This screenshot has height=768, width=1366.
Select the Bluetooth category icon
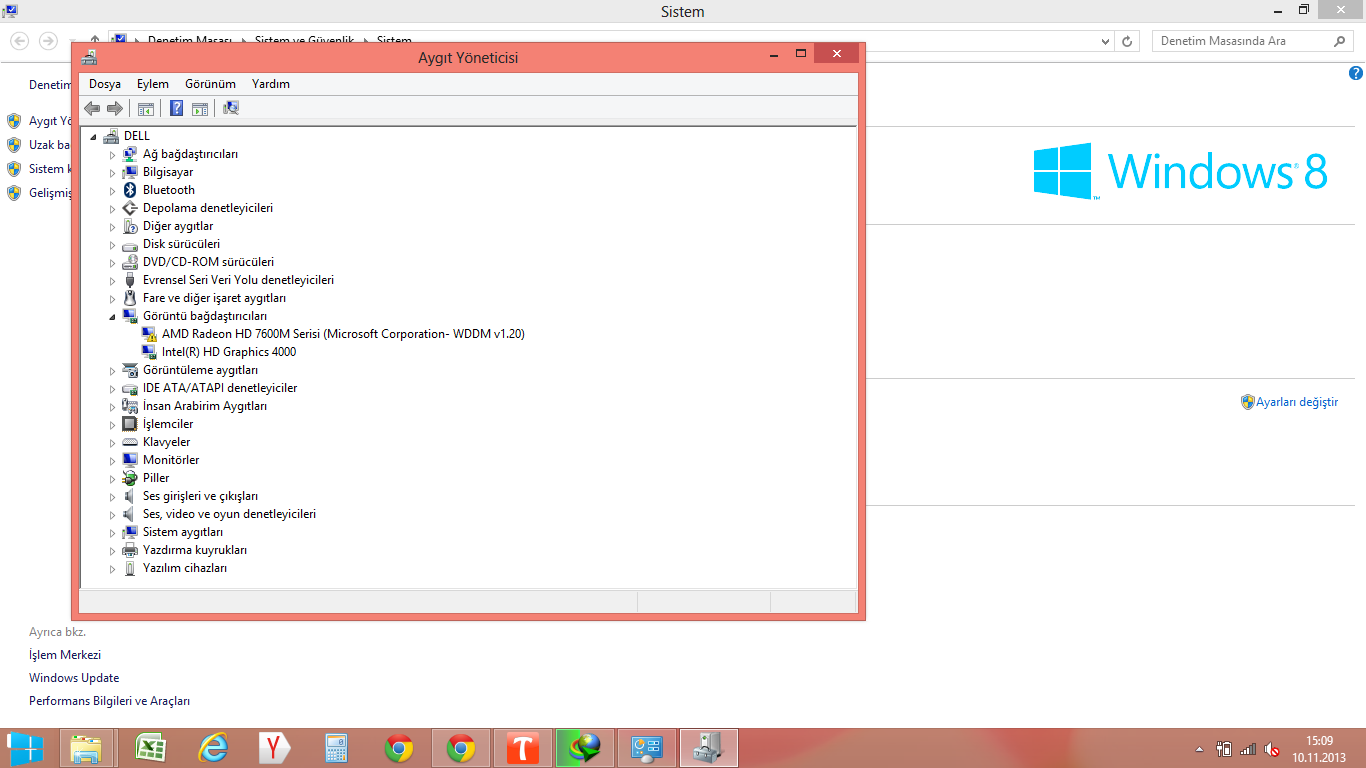tap(129, 190)
